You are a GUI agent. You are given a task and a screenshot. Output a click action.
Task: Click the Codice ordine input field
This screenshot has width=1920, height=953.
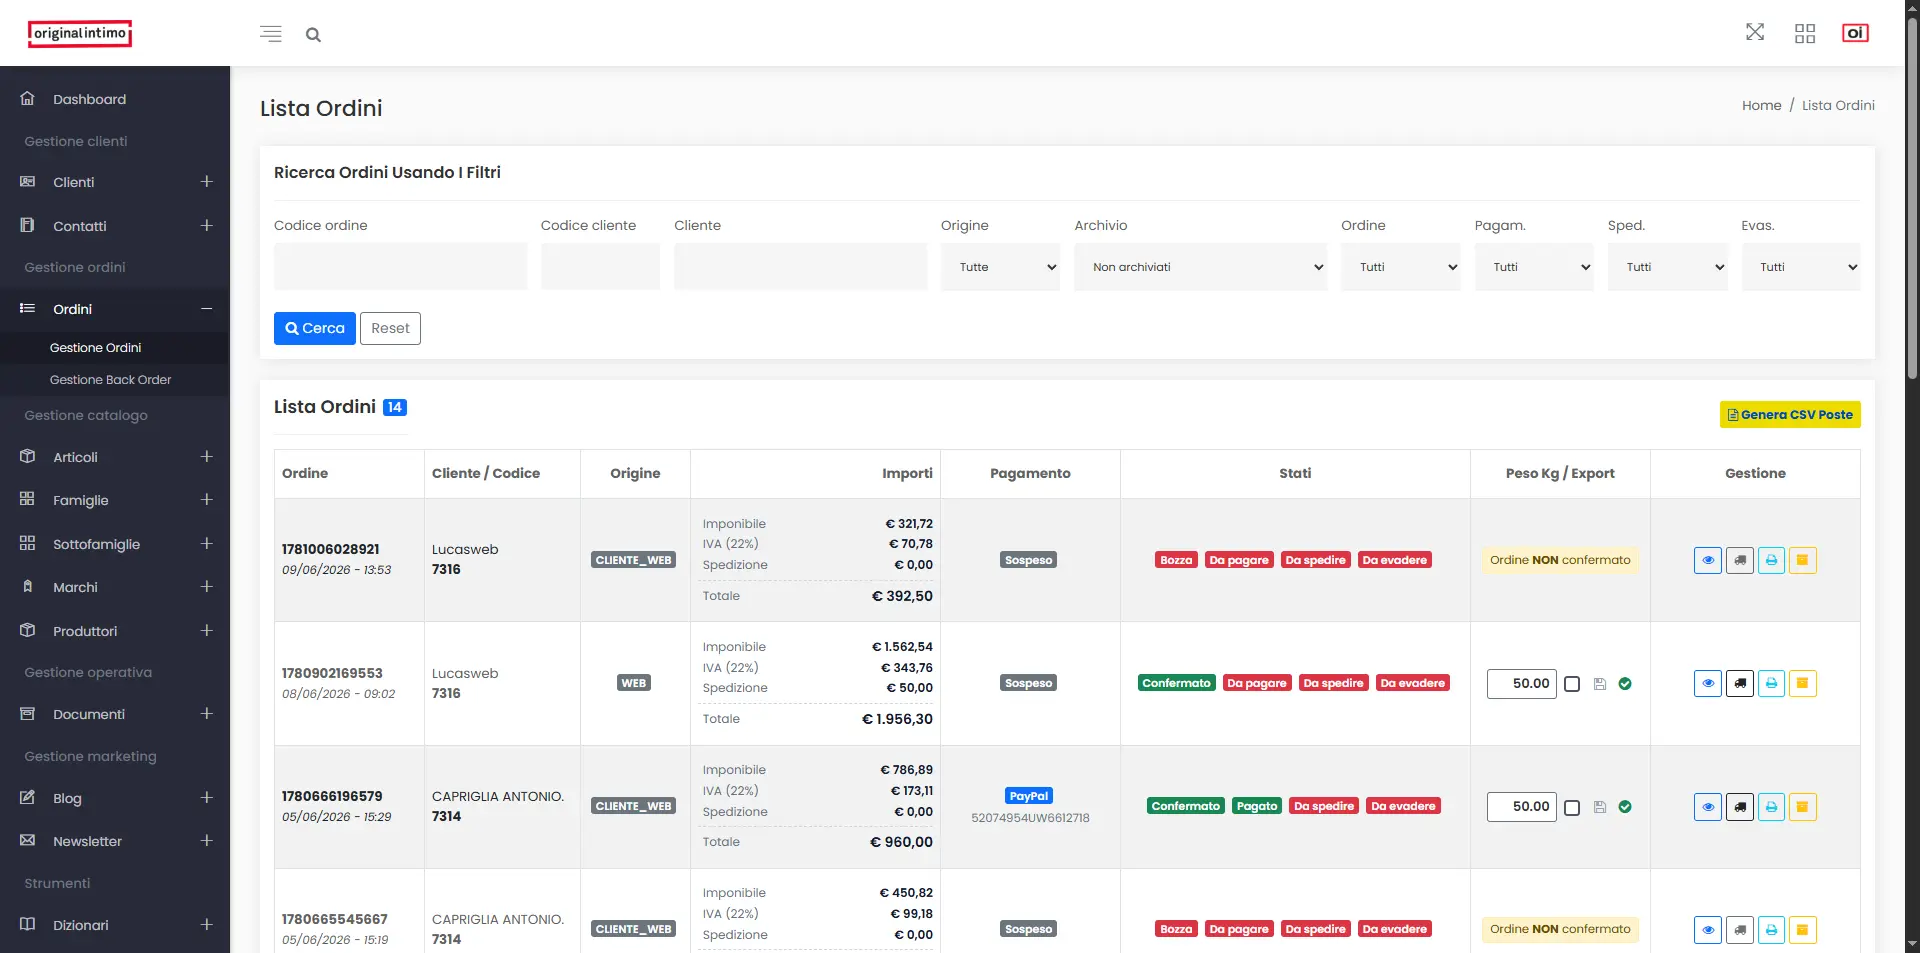[400, 267]
